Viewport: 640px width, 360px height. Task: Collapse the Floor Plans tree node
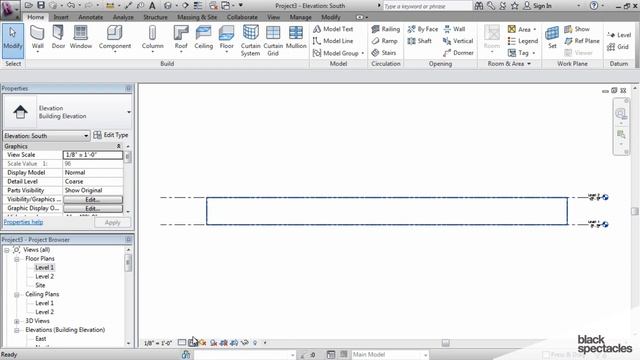[17, 259]
